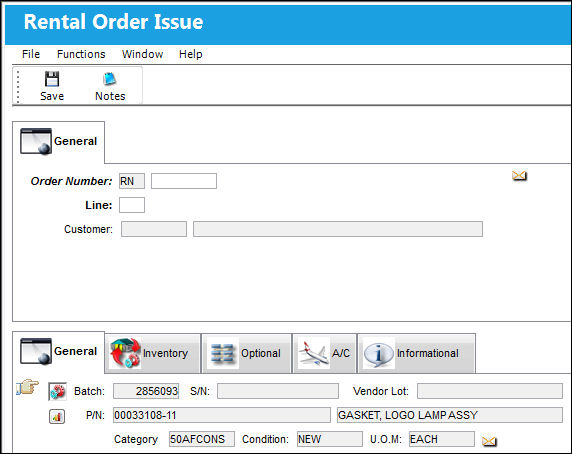
Task: Click the S/N field
Action: (278, 391)
